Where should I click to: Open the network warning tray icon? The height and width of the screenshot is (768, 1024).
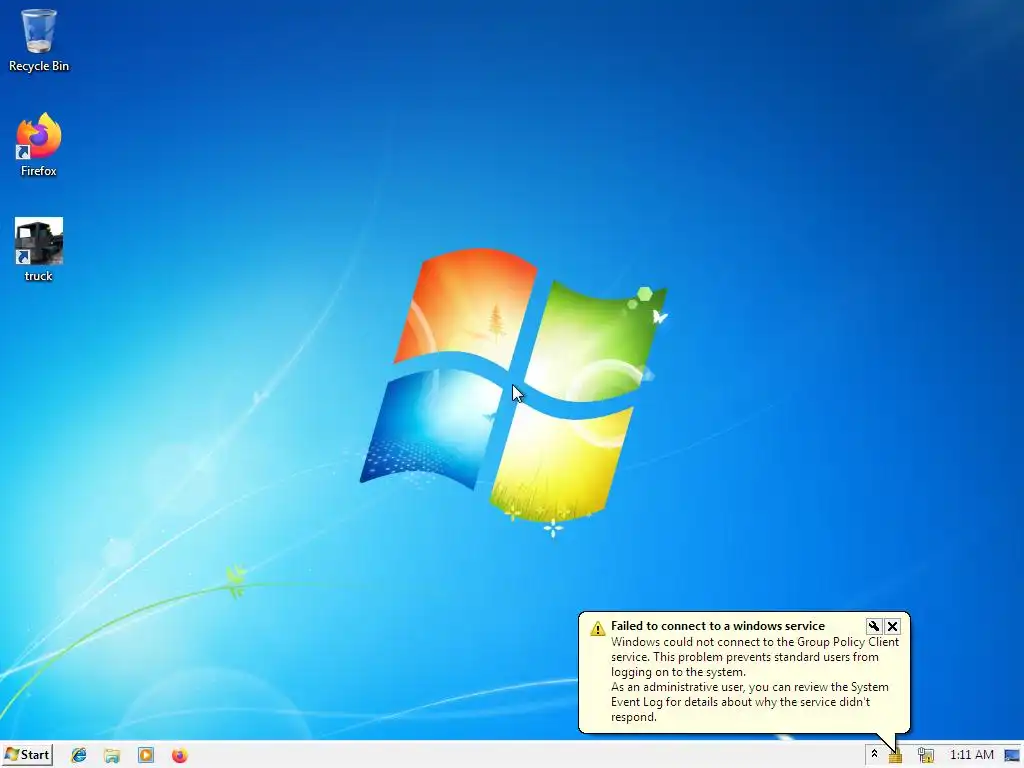925,755
